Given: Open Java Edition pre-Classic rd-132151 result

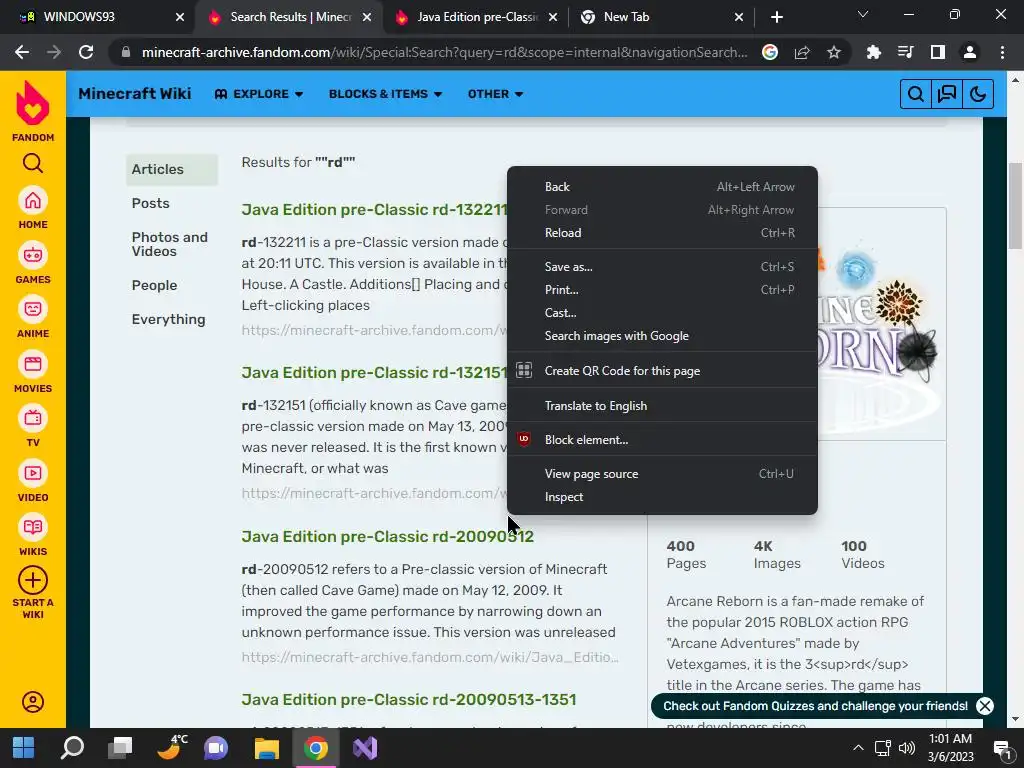Looking at the screenshot, I should (374, 372).
